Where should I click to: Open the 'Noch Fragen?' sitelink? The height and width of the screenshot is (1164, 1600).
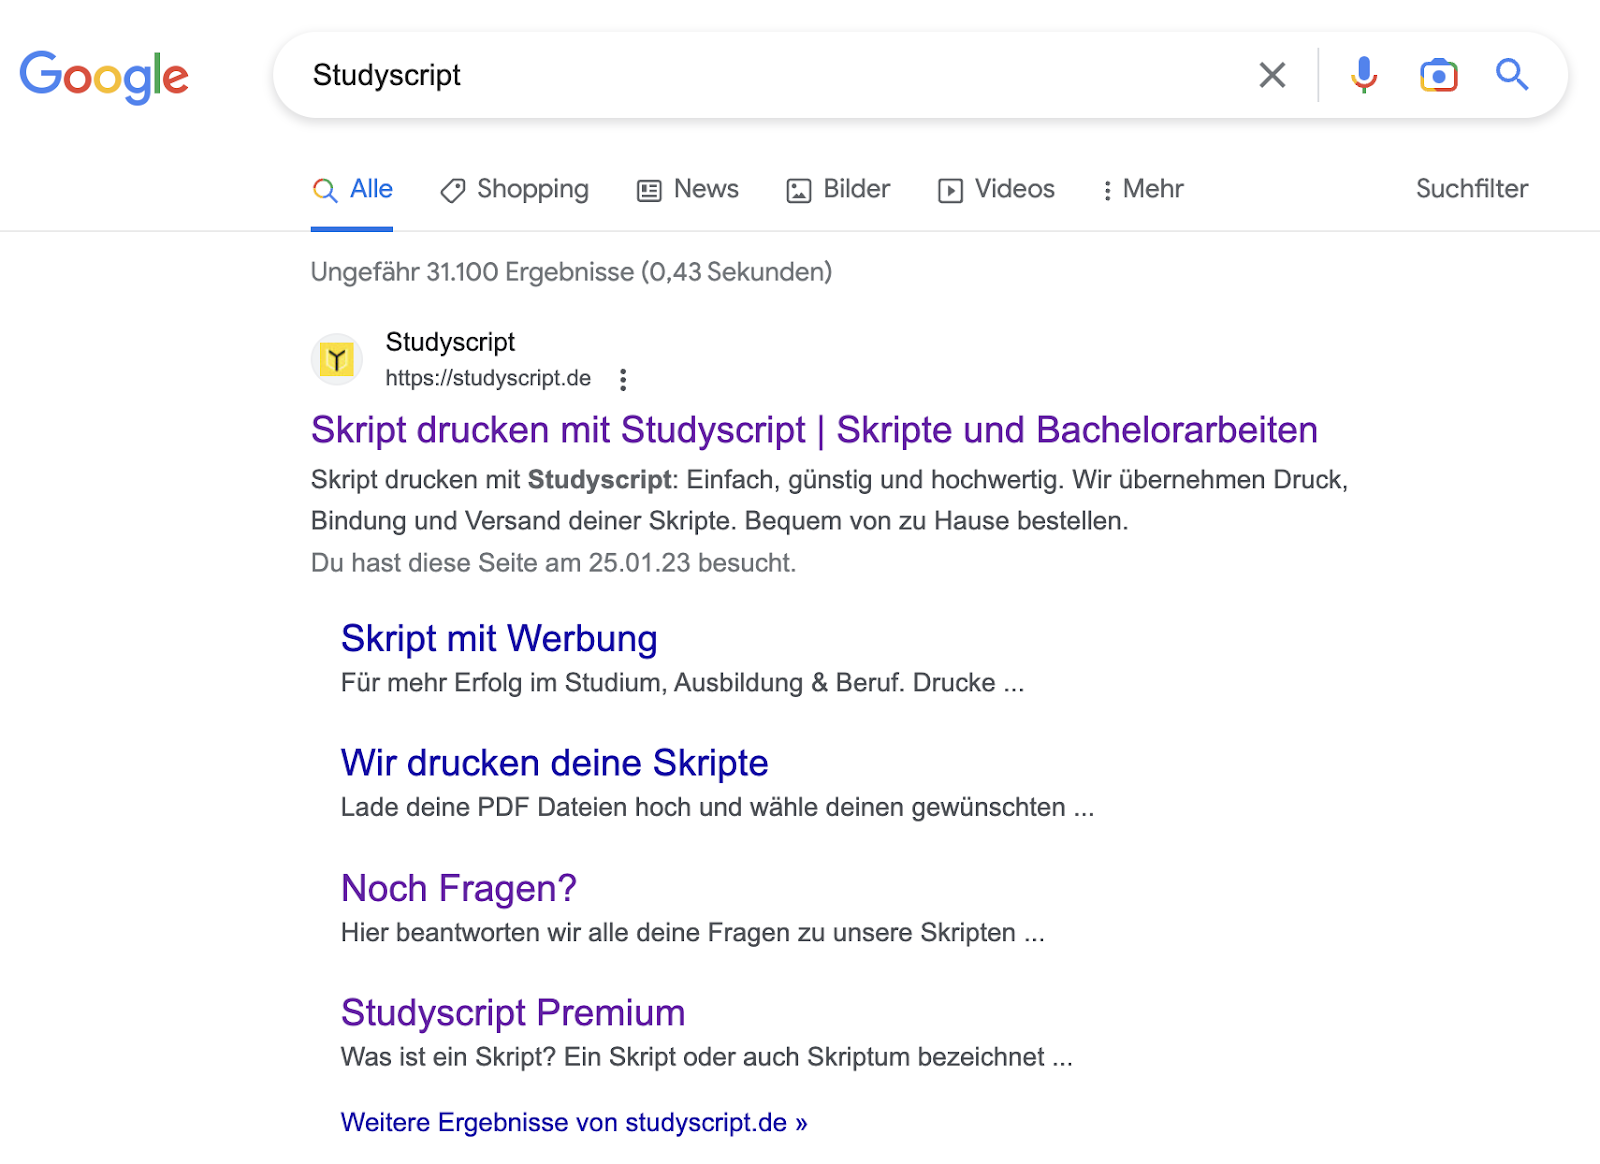click(459, 888)
